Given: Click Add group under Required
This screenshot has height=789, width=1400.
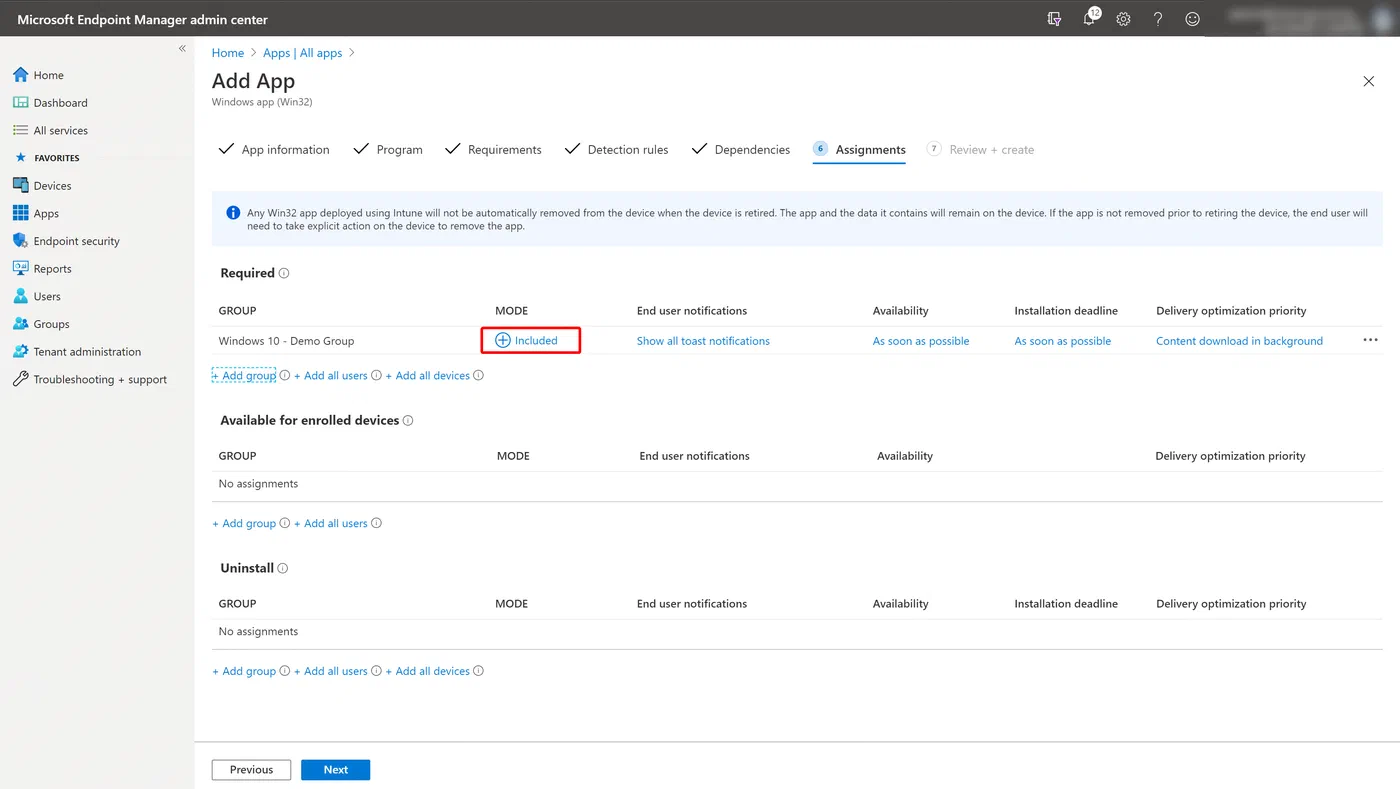Looking at the screenshot, I should coord(244,376).
